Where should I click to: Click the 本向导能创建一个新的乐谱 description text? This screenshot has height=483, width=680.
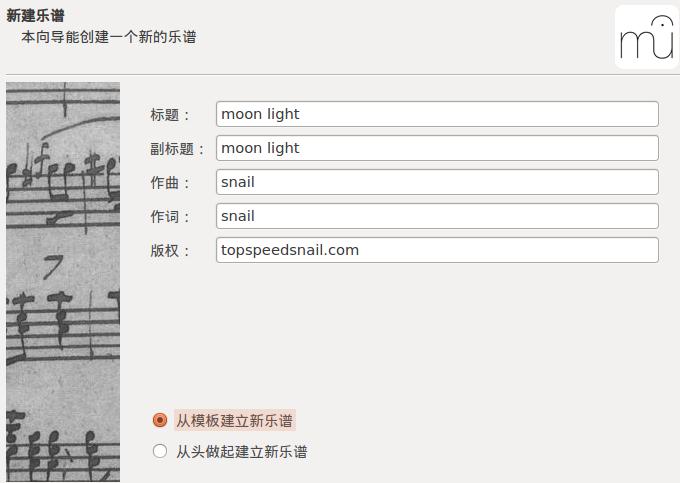point(109,37)
